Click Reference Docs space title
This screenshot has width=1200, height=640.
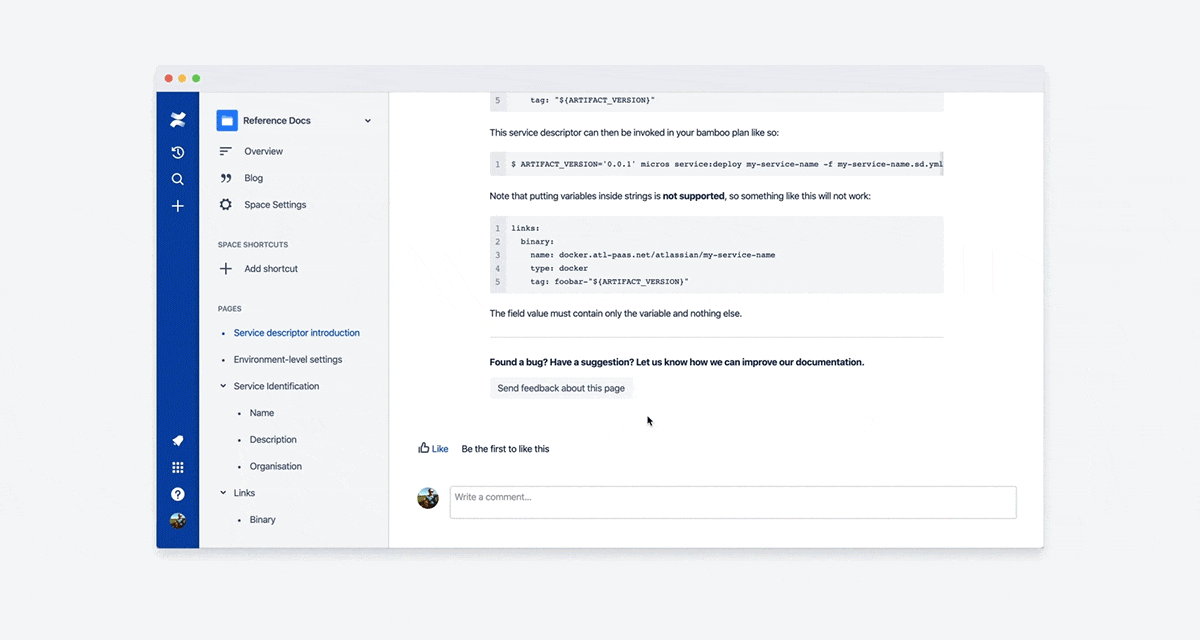tap(277, 121)
